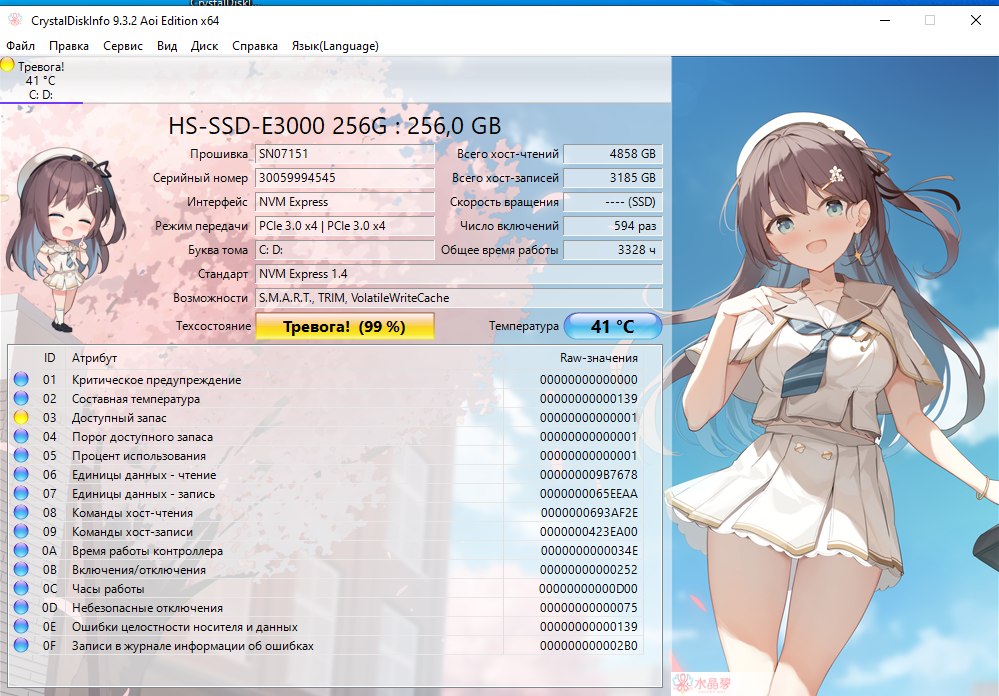
Task: Click raw value 000000423EA00
Action: [x=589, y=532]
